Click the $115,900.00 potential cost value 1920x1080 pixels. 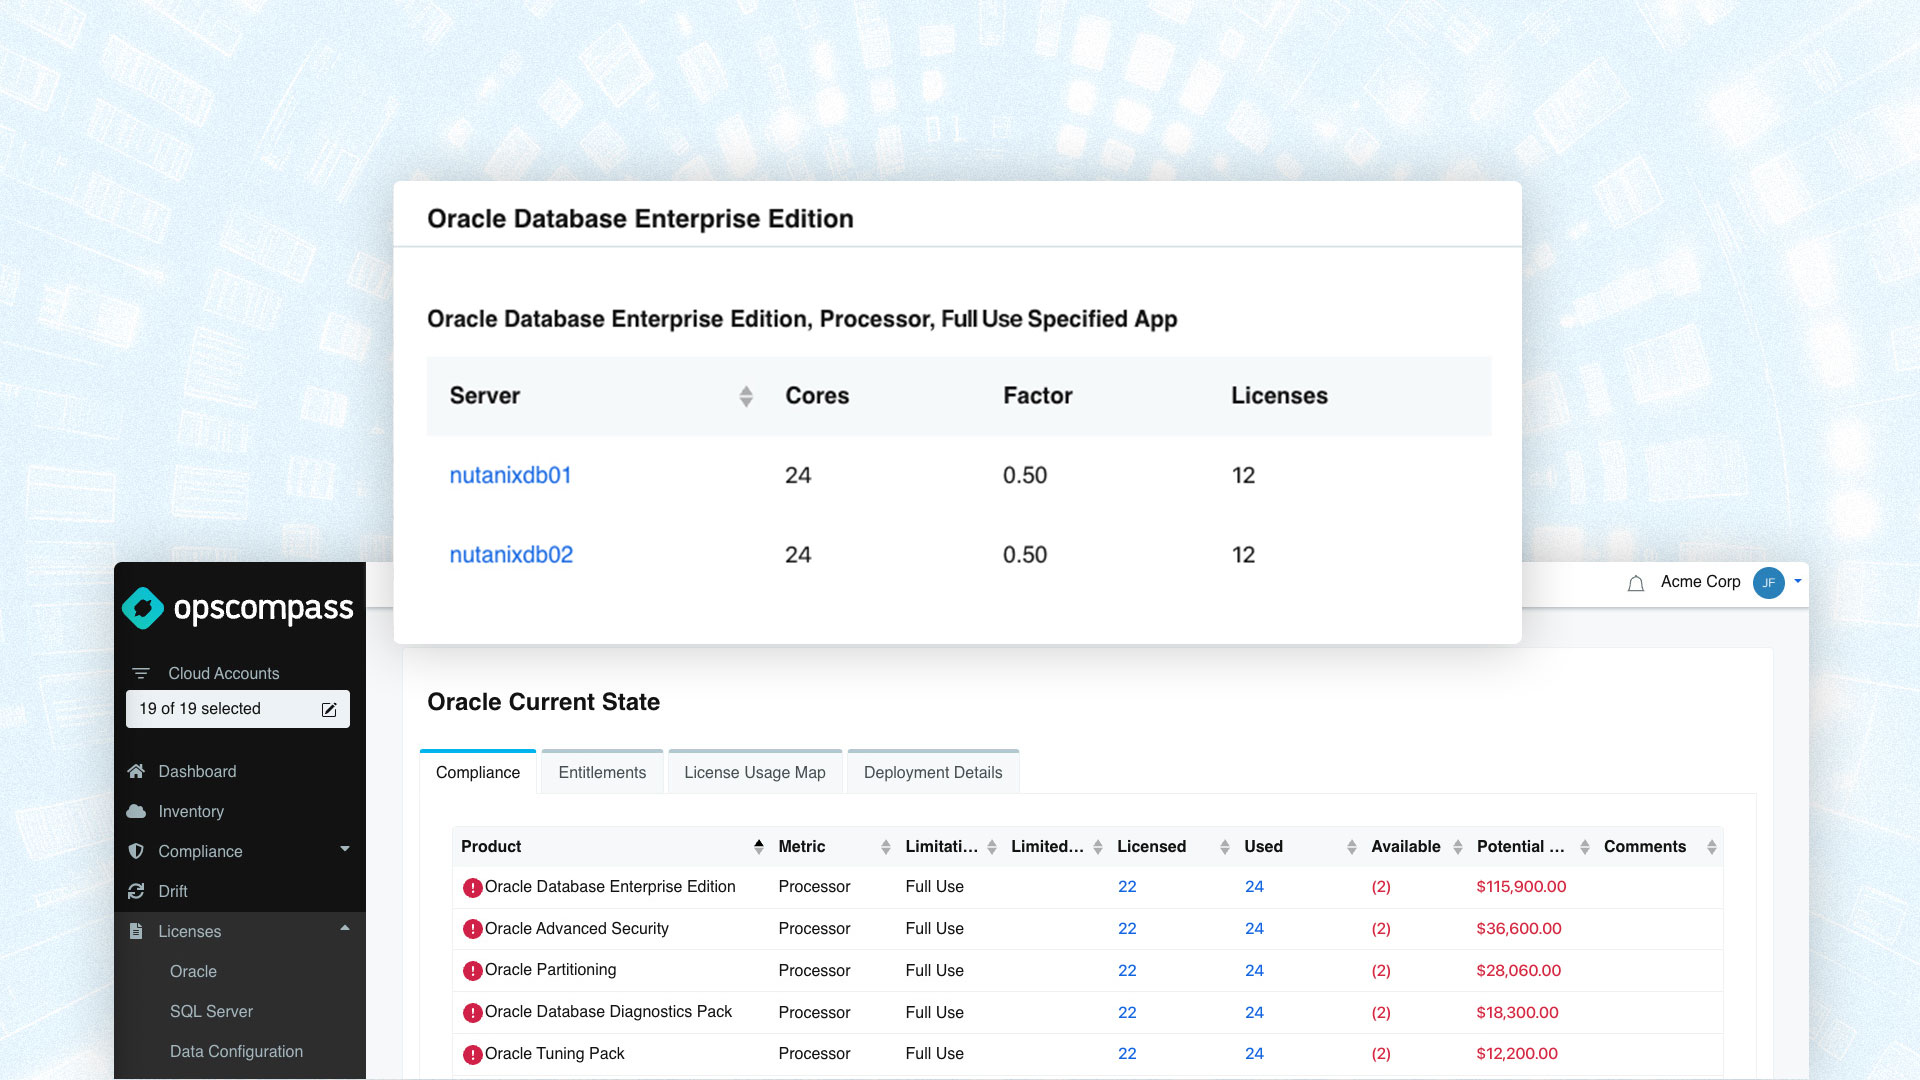1521,887
